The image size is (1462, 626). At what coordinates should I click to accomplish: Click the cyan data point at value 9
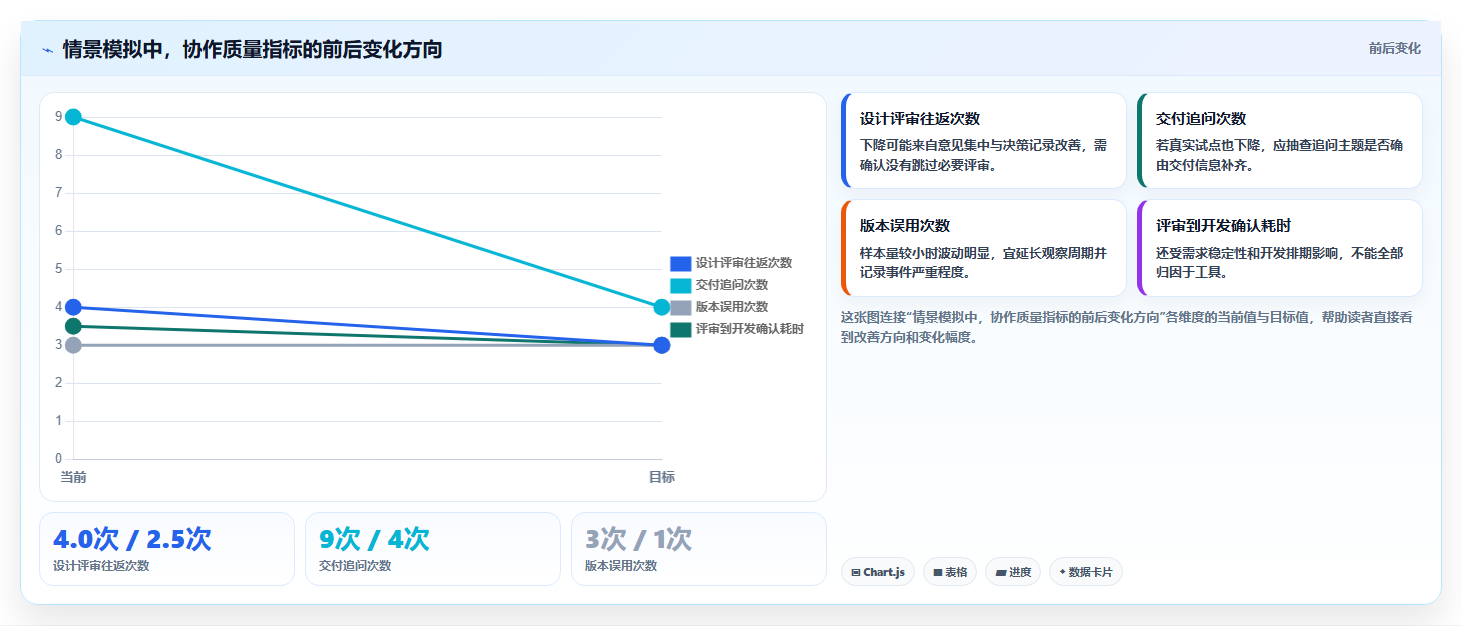pos(73,117)
